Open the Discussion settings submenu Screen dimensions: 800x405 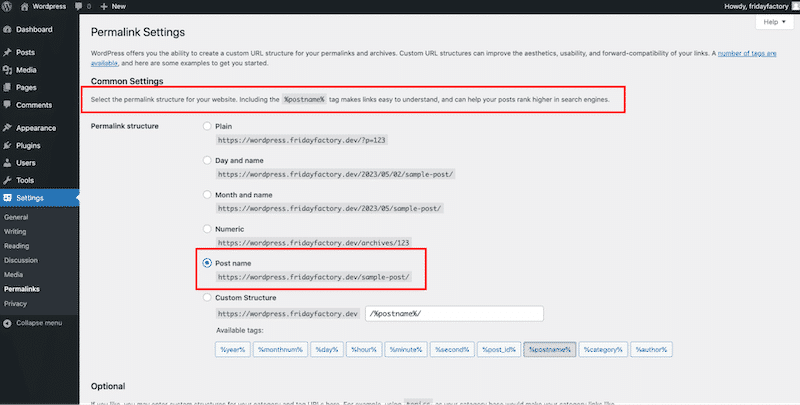click(x=22, y=259)
